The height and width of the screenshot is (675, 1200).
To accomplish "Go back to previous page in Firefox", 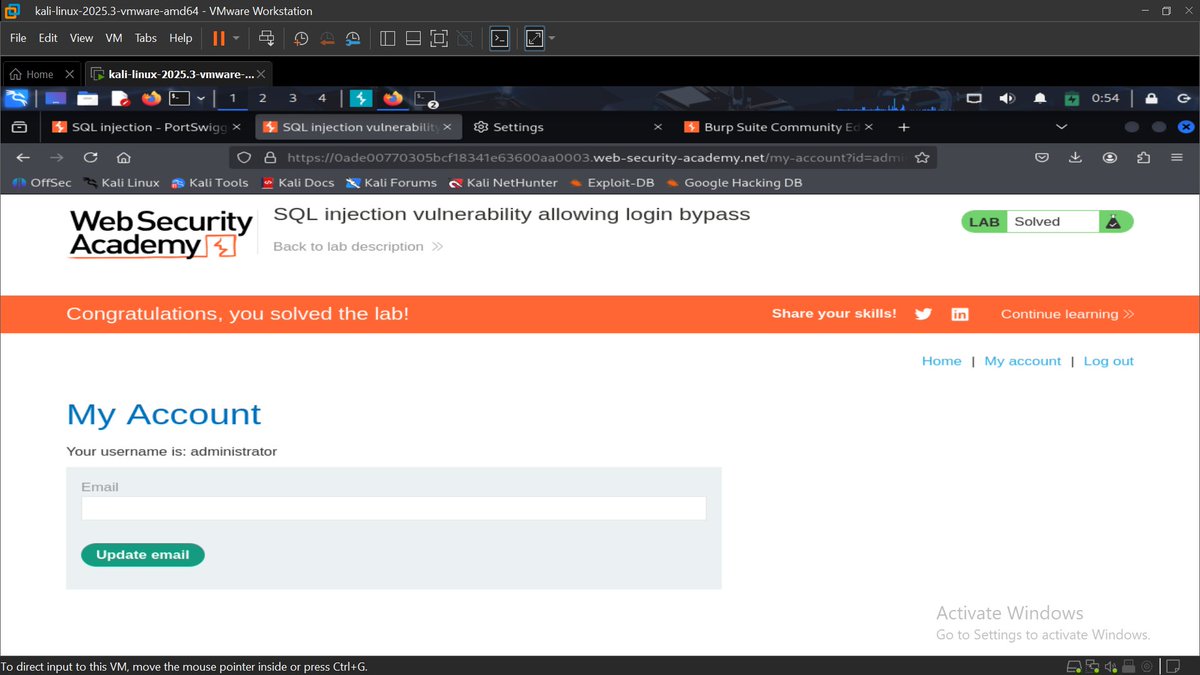I will pyautogui.click(x=23, y=157).
